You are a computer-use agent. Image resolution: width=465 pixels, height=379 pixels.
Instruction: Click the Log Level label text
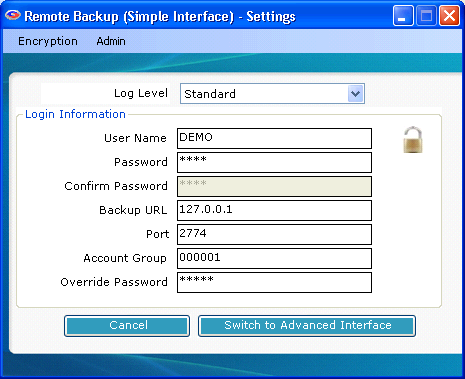141,93
